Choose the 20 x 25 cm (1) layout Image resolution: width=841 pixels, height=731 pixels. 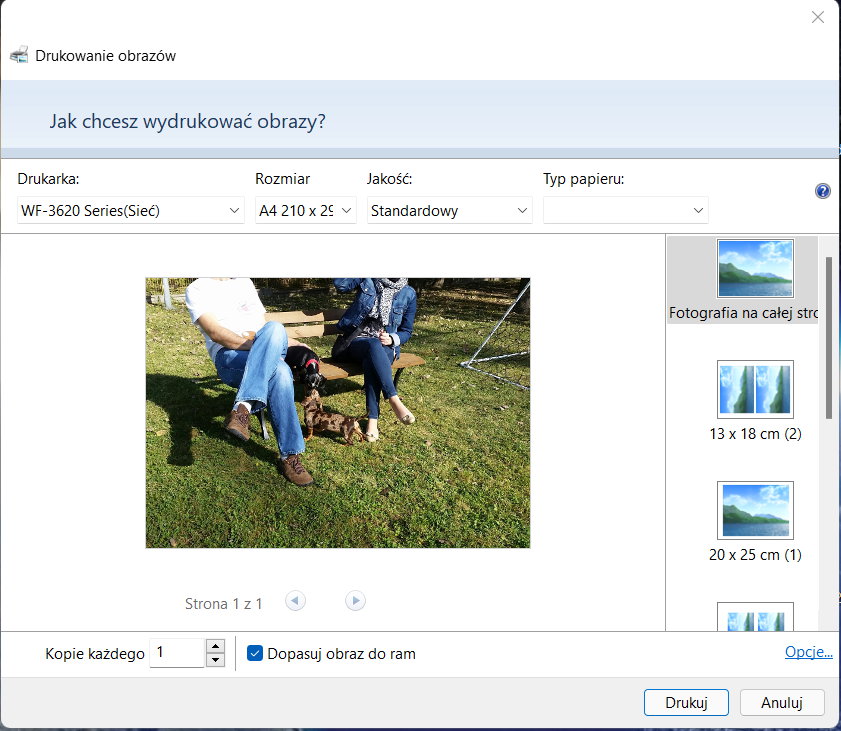755,510
